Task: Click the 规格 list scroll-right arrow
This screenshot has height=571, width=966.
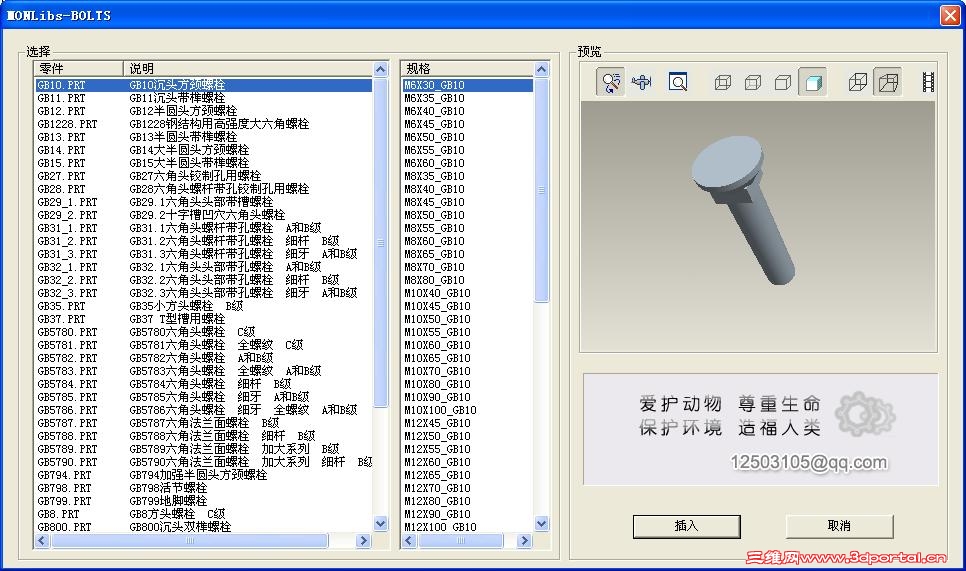Action: point(524,540)
